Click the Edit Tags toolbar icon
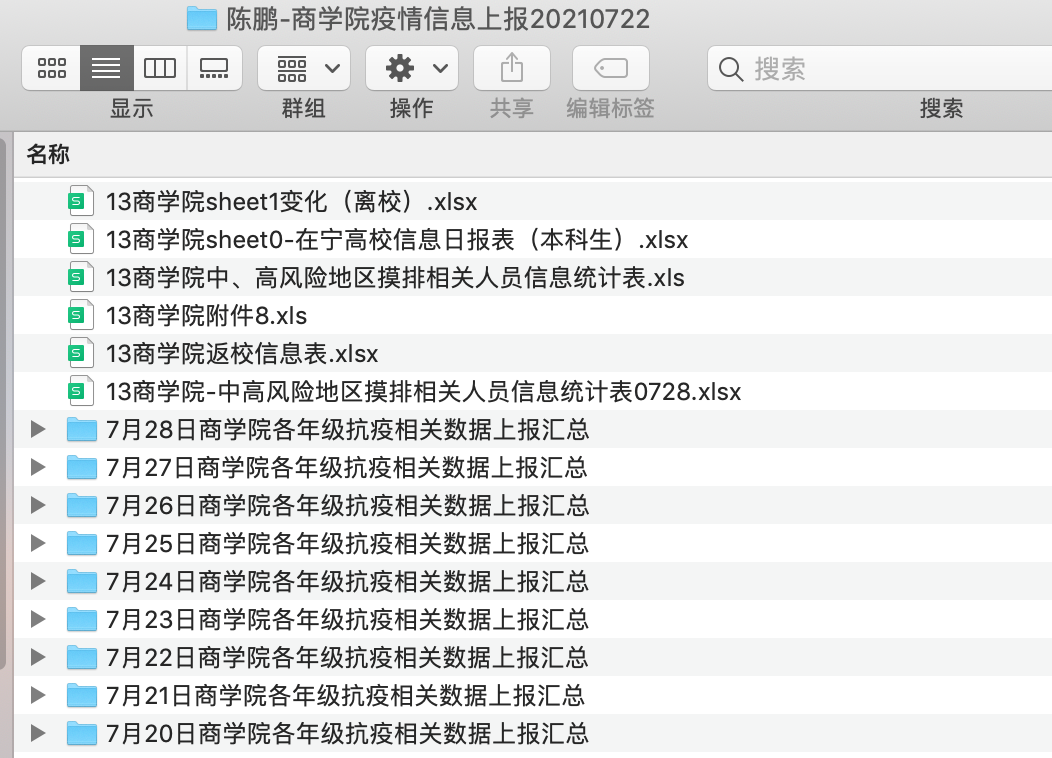Viewport: 1052px width, 758px height. coord(610,68)
